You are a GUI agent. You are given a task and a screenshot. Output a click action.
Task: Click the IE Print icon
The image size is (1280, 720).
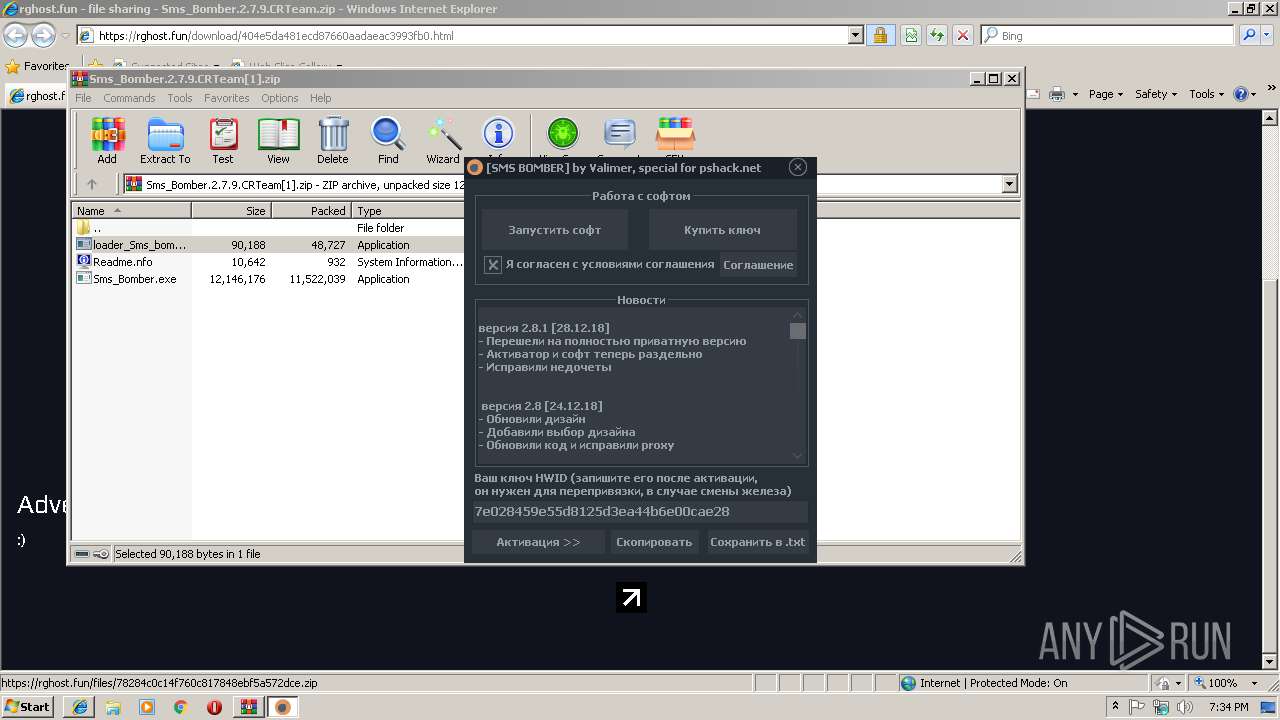point(1058,94)
